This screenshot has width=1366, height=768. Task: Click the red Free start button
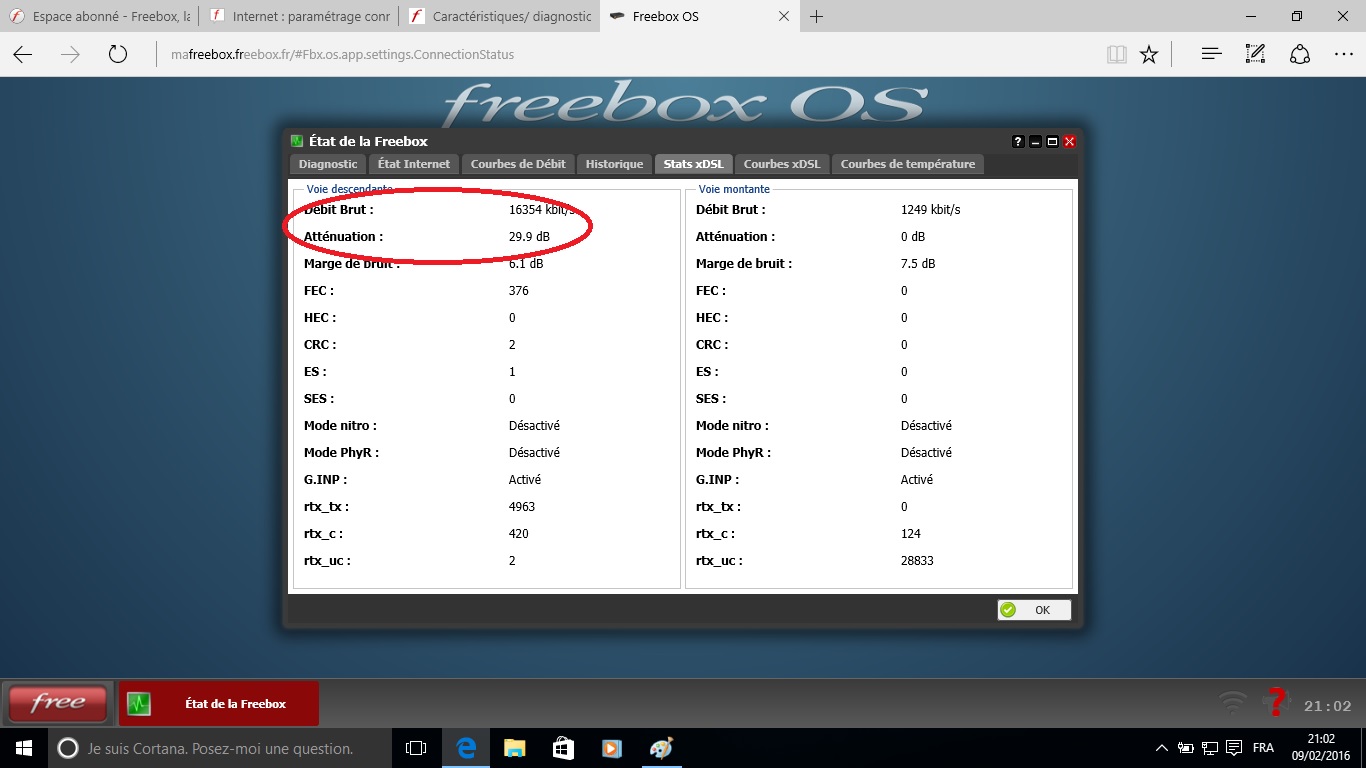click(58, 703)
